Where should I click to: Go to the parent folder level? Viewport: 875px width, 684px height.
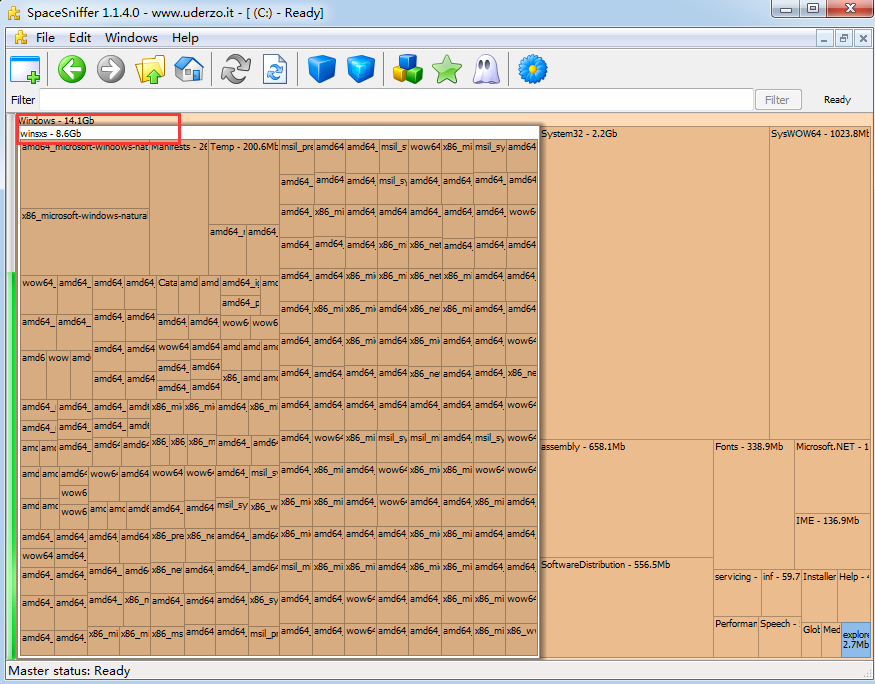150,70
